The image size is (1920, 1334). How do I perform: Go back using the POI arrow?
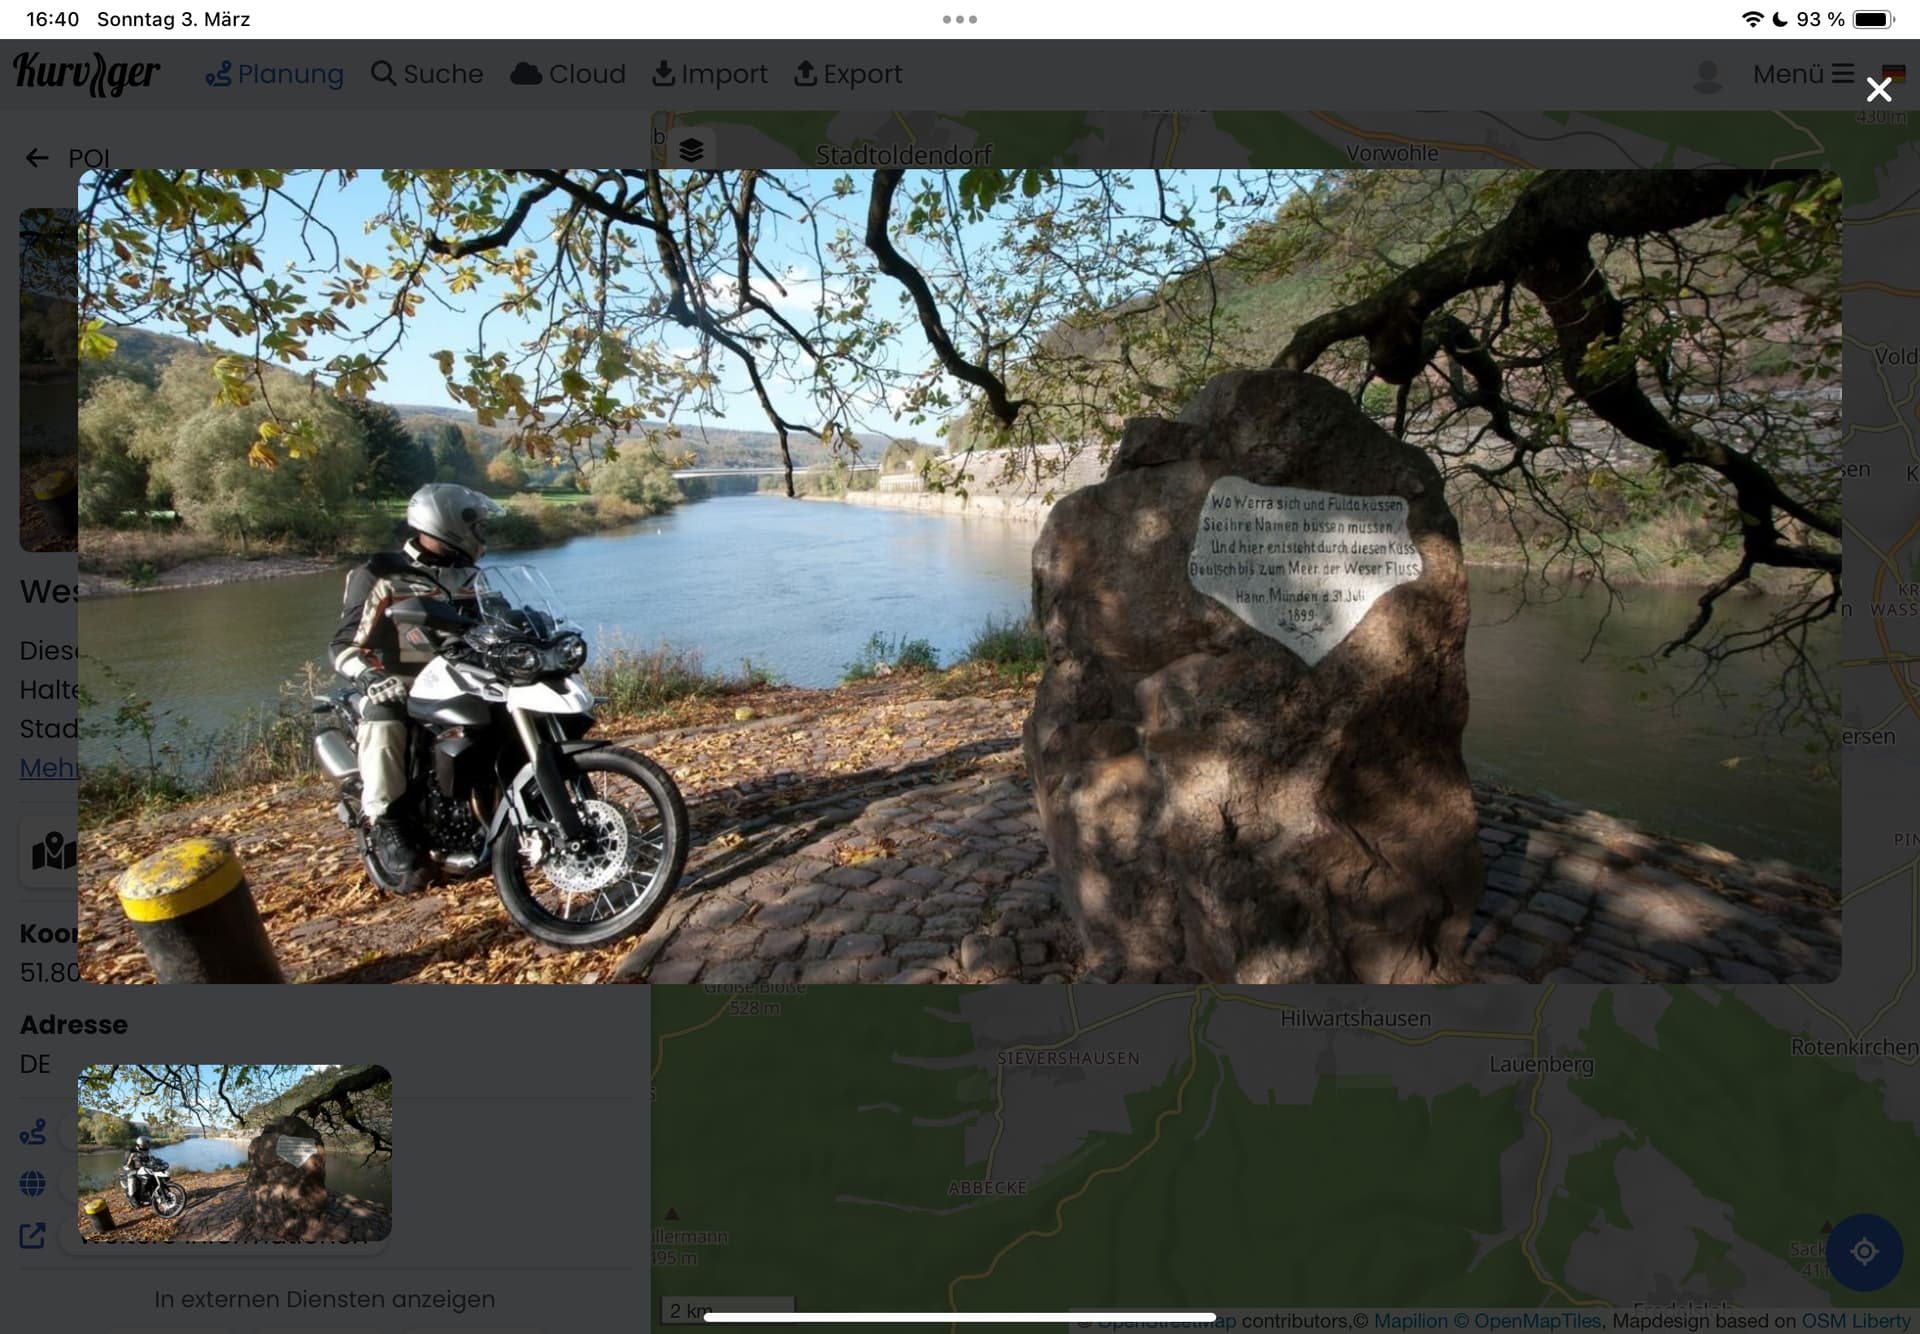(37, 158)
